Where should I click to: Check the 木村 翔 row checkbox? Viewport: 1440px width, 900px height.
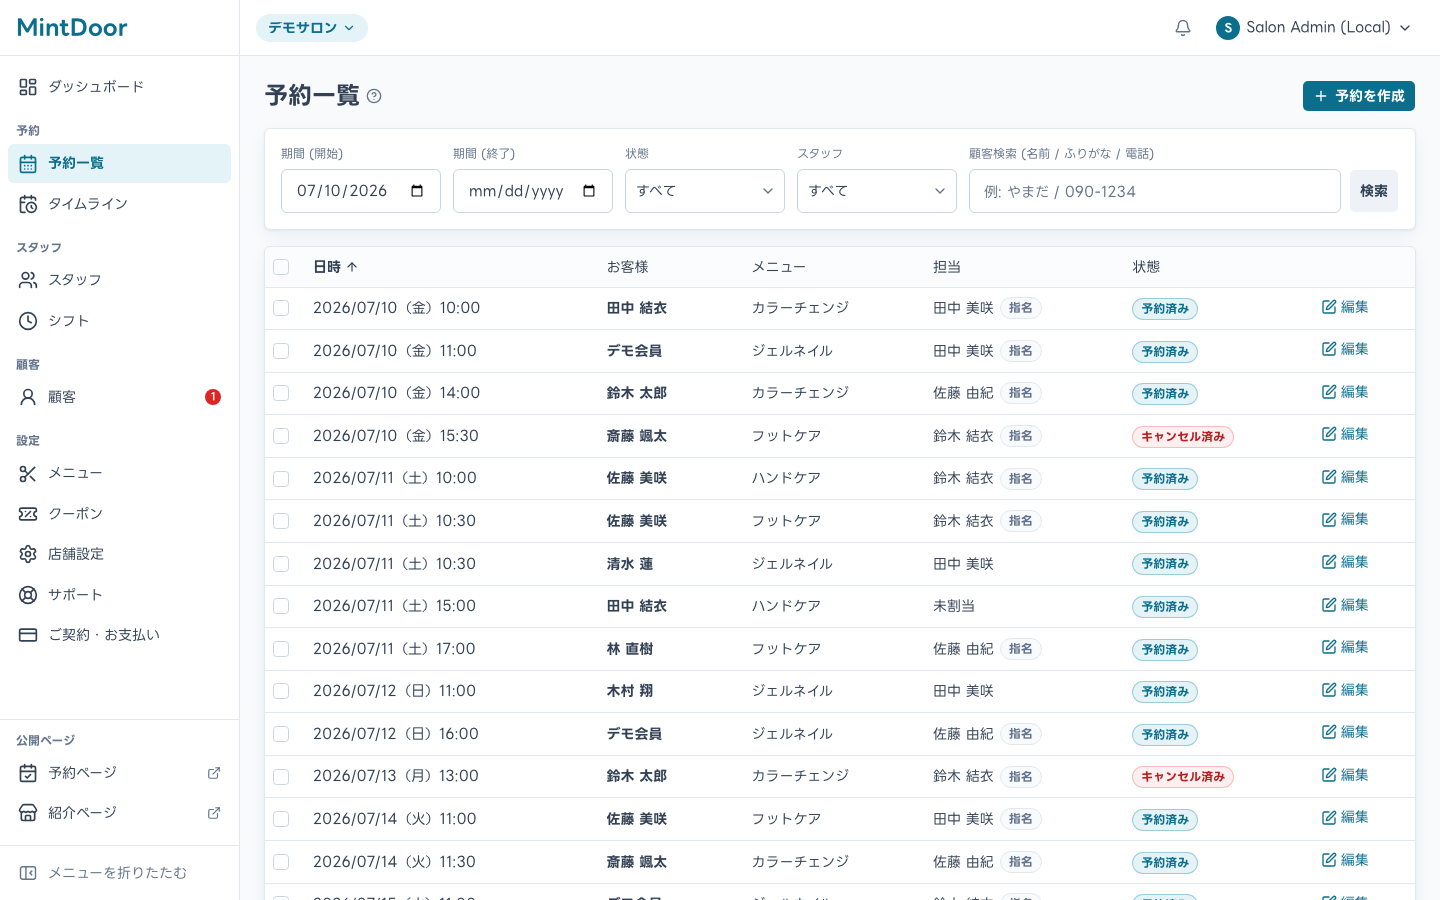click(281, 691)
